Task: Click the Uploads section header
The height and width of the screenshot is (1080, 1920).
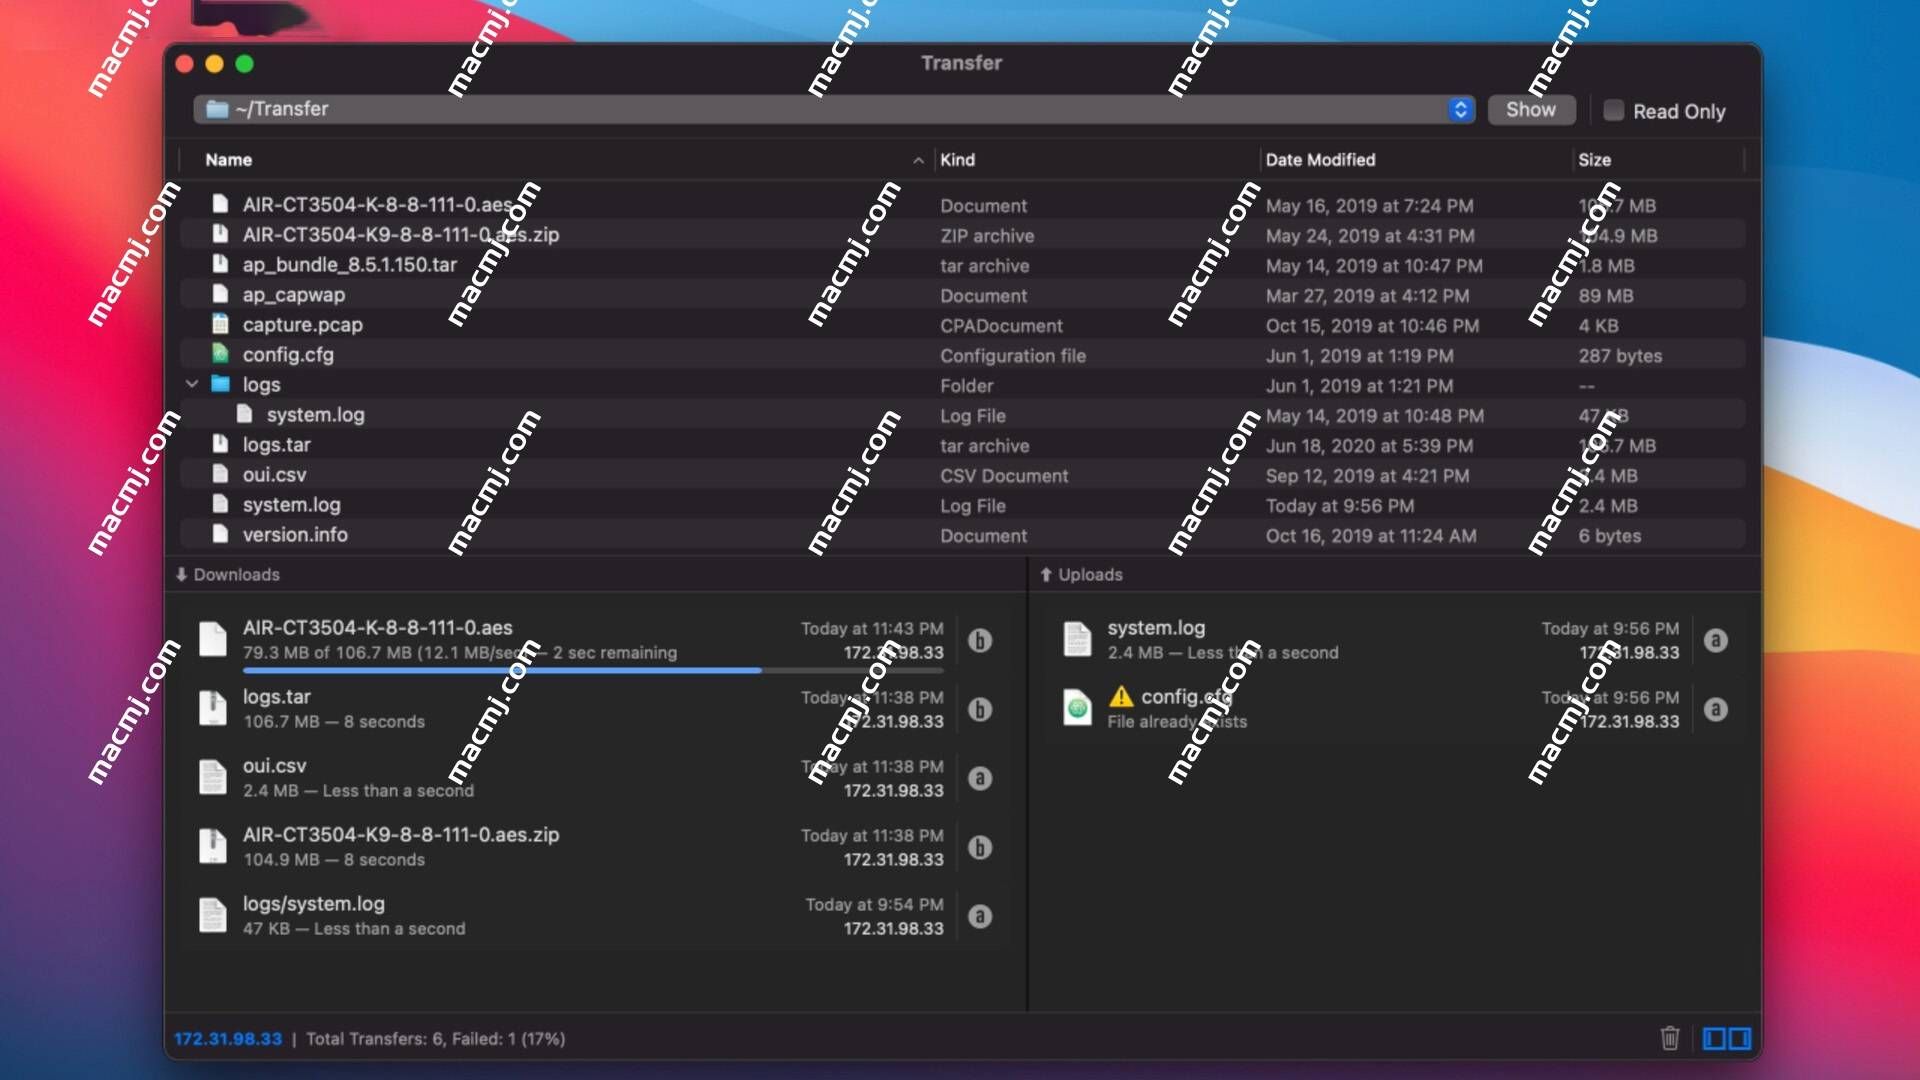Action: [1081, 575]
